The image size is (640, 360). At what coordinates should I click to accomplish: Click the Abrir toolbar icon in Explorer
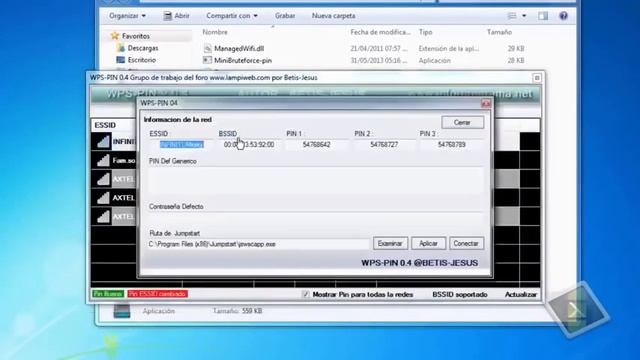[168, 16]
